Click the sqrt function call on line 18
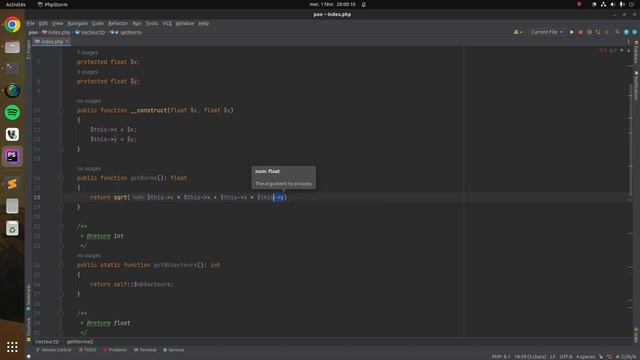Screen dimensions: 640x360 click(120, 197)
